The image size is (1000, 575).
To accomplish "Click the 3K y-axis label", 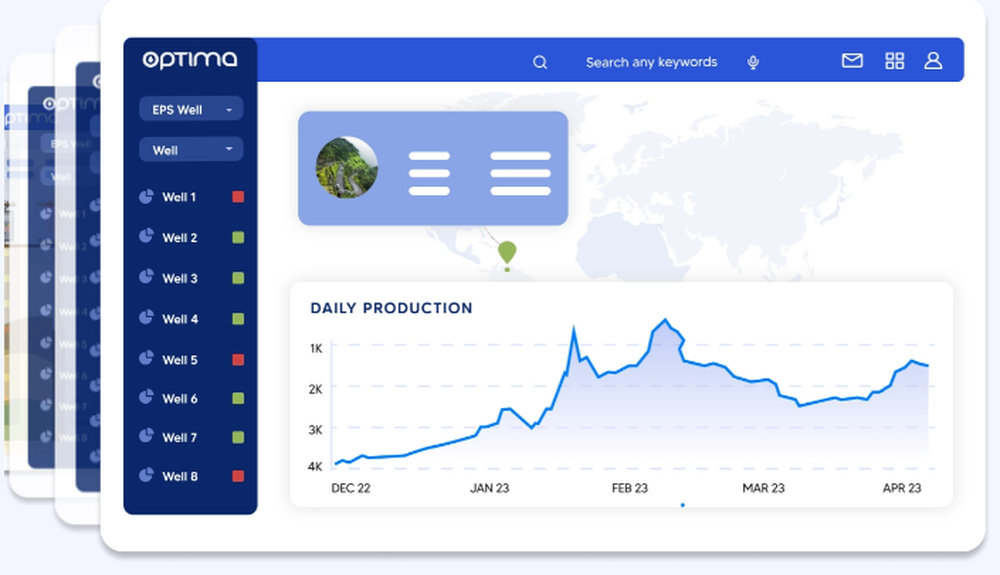I will (316, 430).
